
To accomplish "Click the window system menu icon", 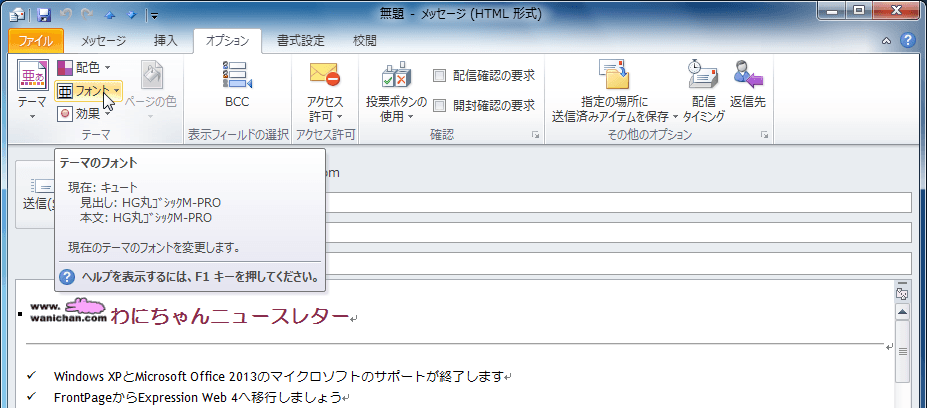I will [x=17, y=13].
